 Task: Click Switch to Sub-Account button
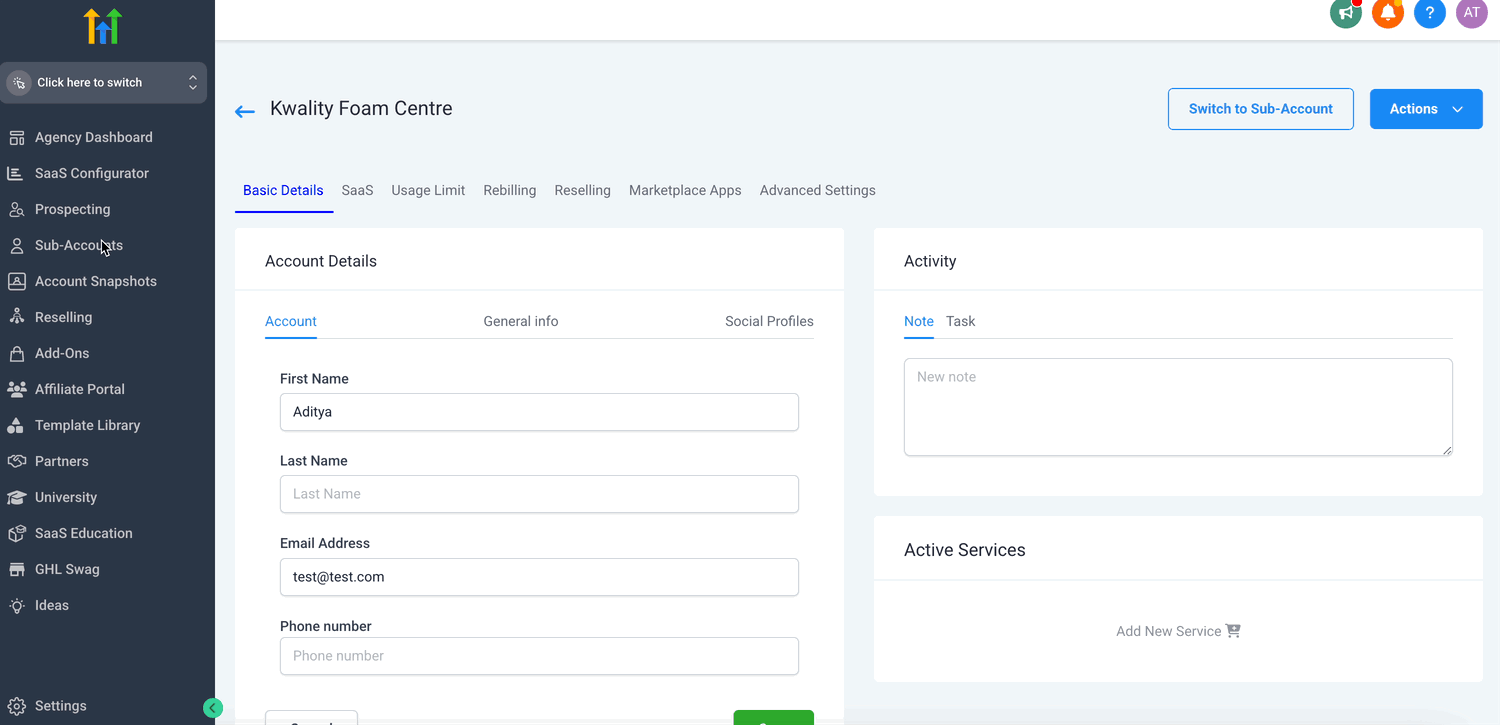click(x=1261, y=109)
